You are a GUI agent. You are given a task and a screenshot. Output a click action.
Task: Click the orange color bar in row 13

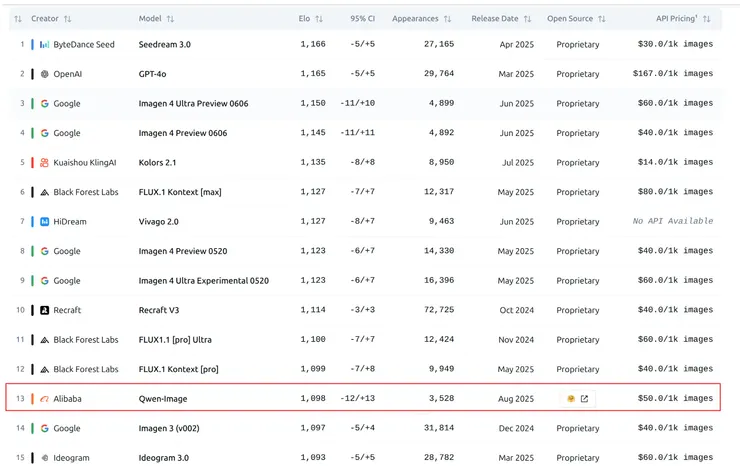pos(33,399)
